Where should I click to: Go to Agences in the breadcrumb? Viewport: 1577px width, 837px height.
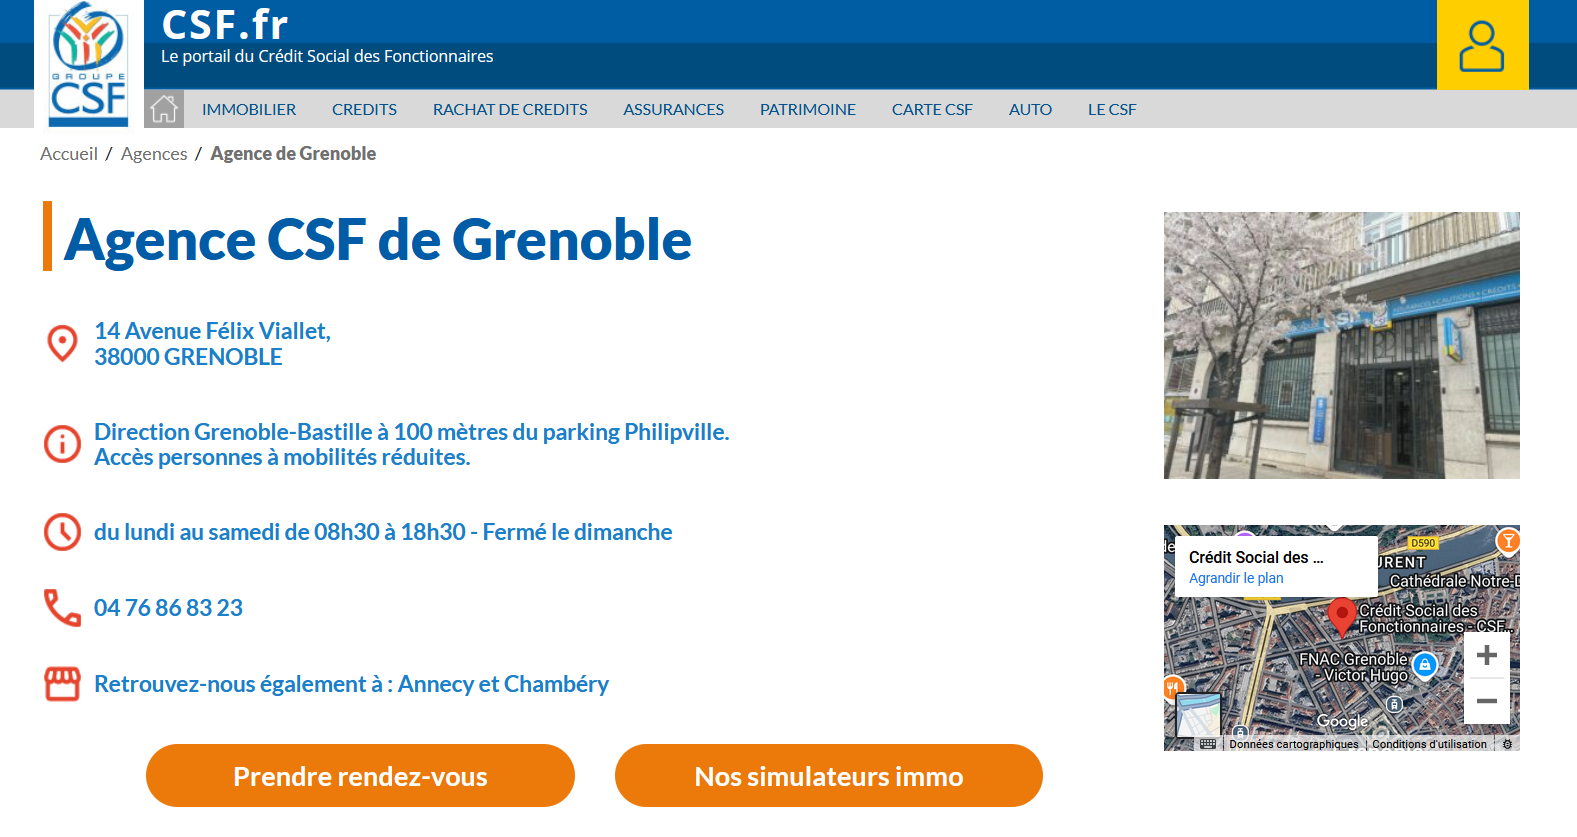154,154
